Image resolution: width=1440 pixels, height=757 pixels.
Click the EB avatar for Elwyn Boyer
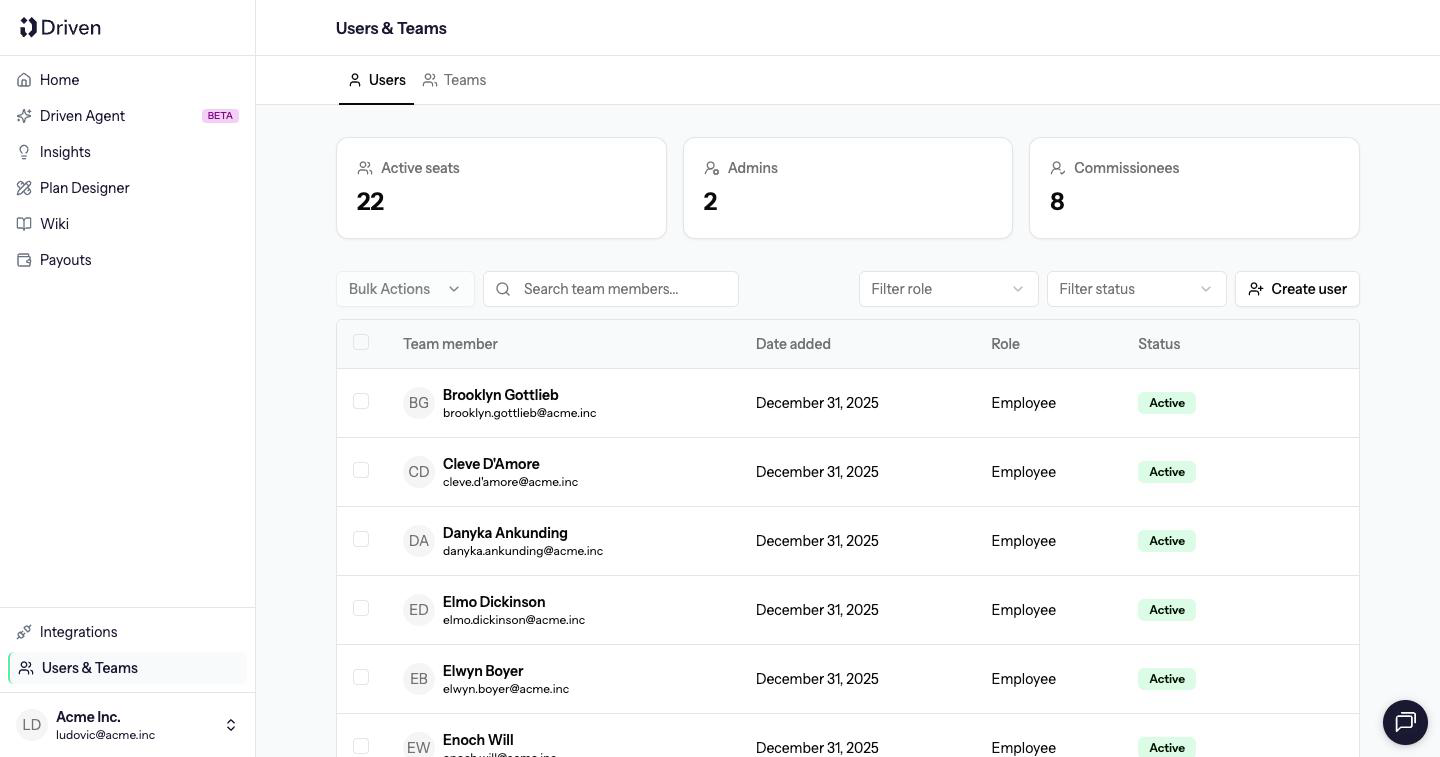(418, 679)
